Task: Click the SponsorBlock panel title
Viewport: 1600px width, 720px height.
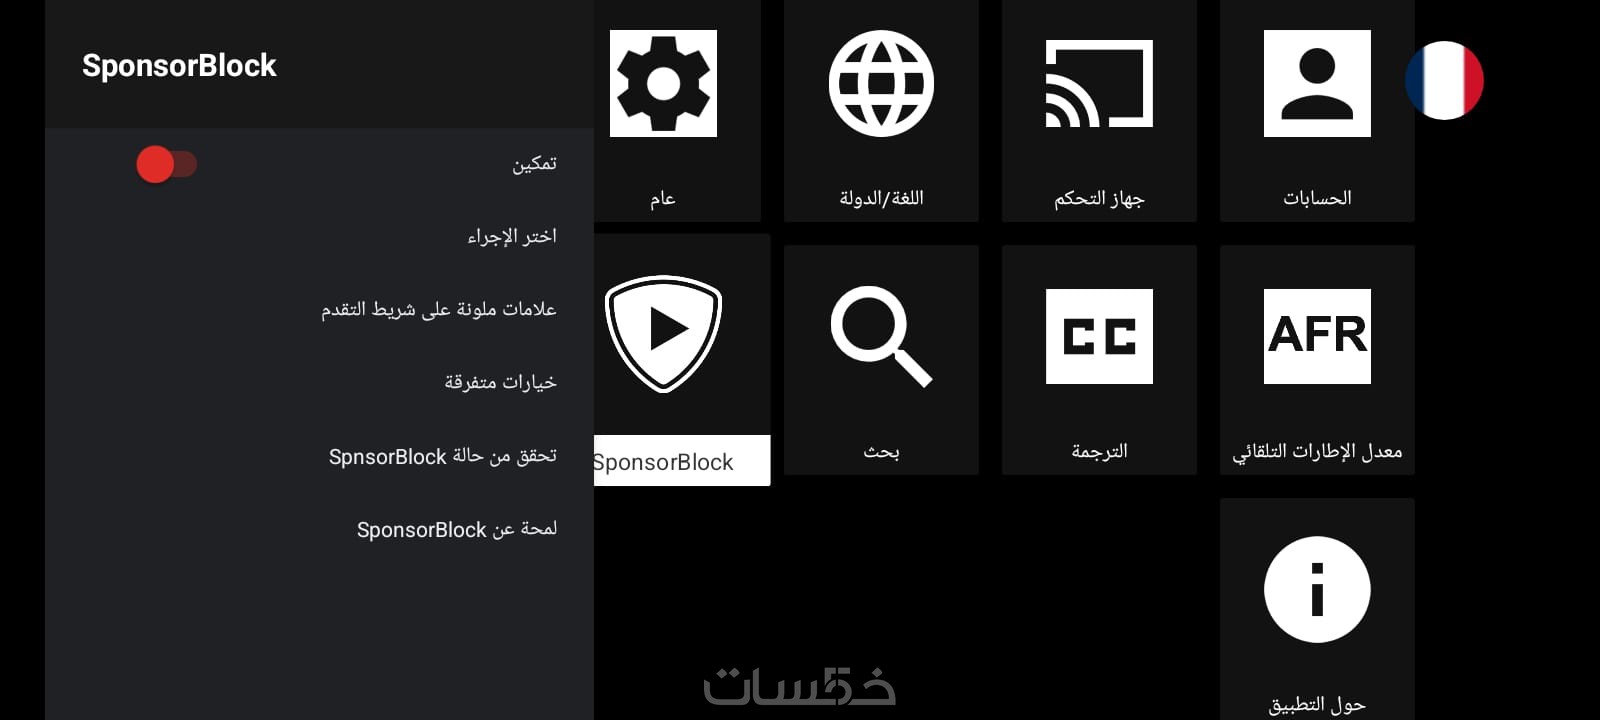Action: point(179,65)
